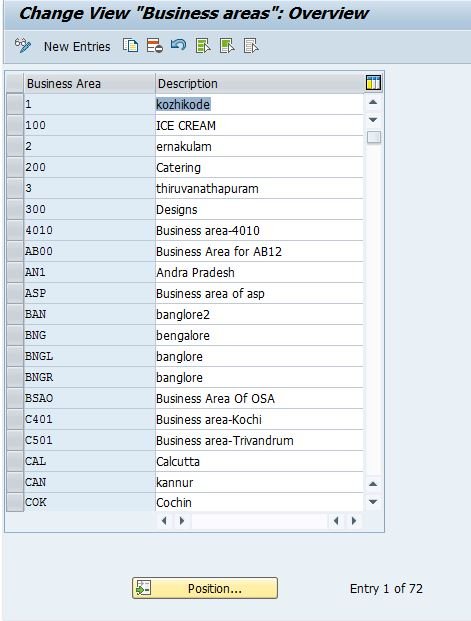
Task: Click the vertical scrollbar thumb
Action: click(x=374, y=137)
